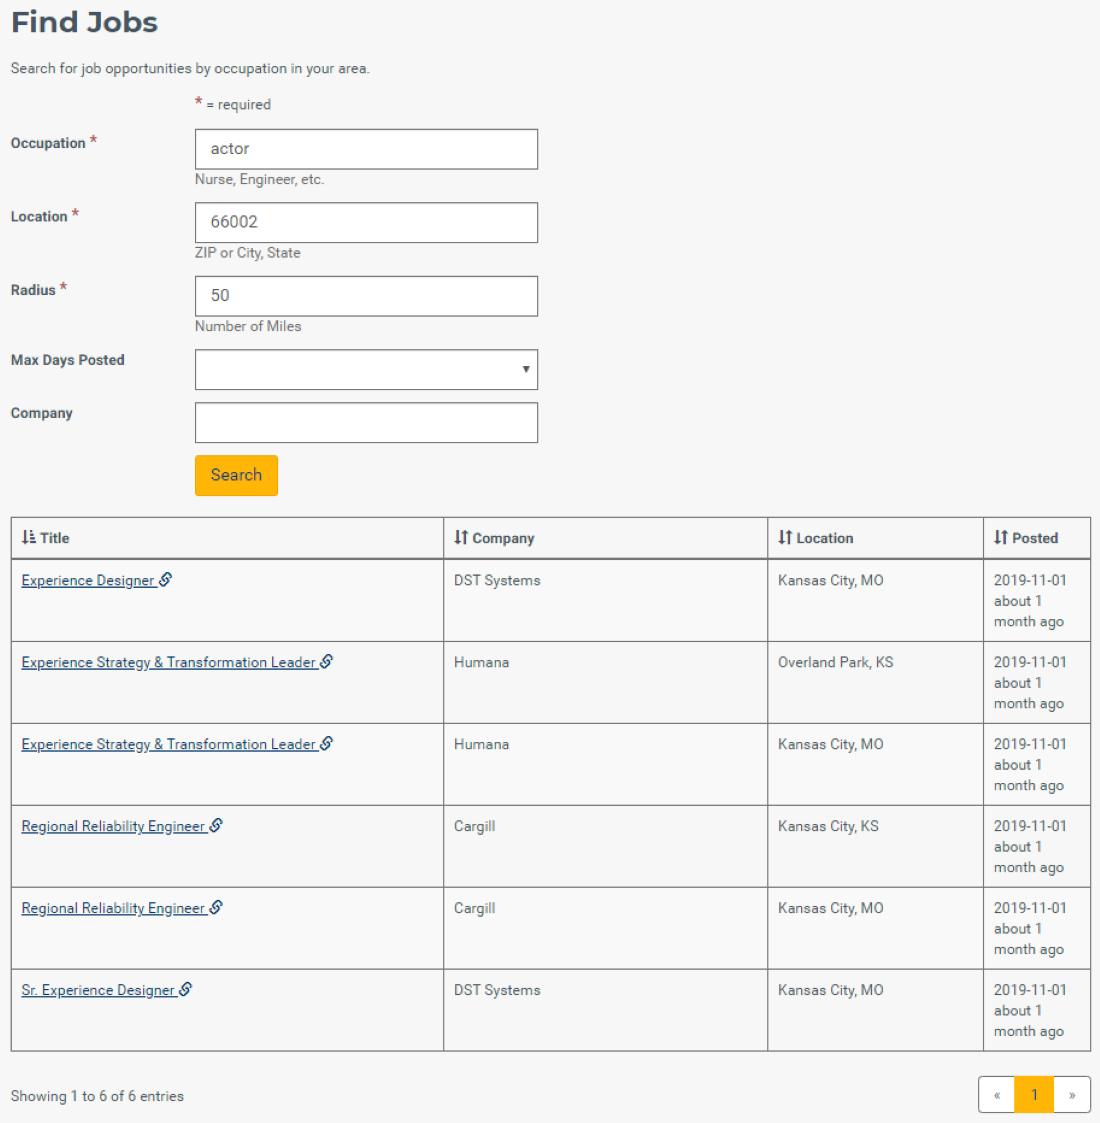Click the sort icon beside Company column
This screenshot has height=1123, width=1100.
tap(460, 537)
